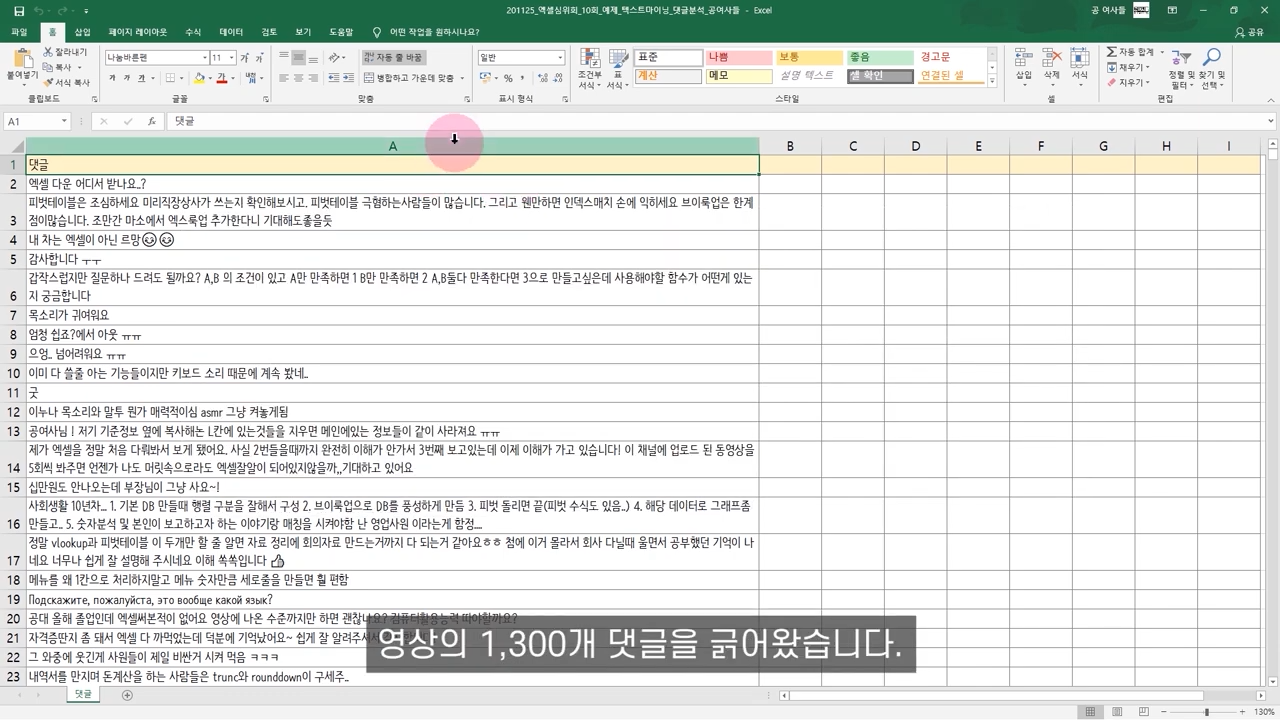This screenshot has width=1280, height=720.
Task: Click the cell borders icon
Action: pyautogui.click(x=170, y=78)
